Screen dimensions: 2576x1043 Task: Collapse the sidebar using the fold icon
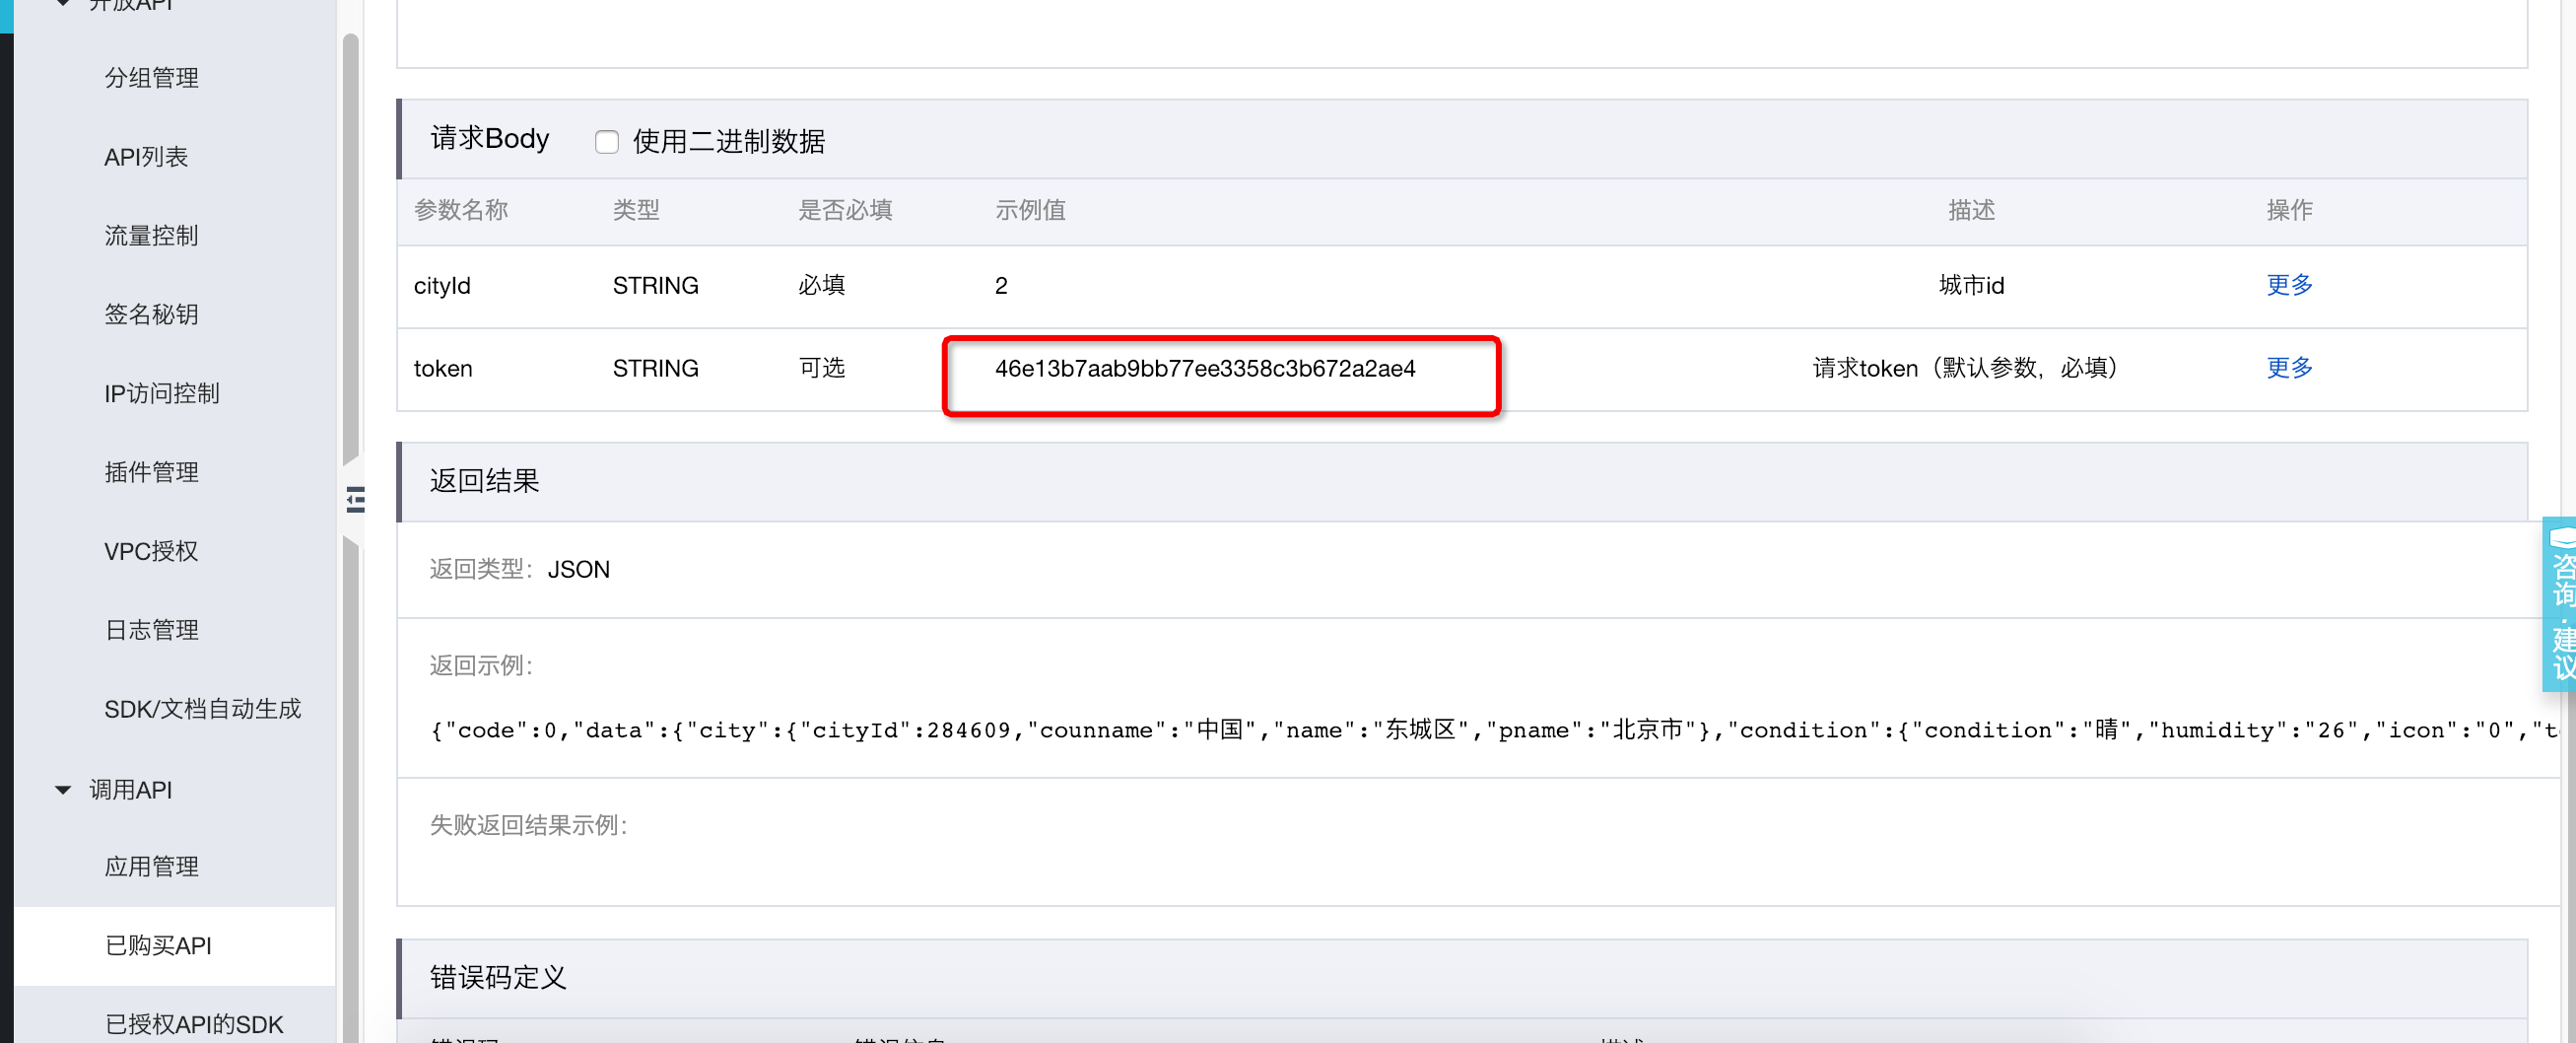click(355, 499)
